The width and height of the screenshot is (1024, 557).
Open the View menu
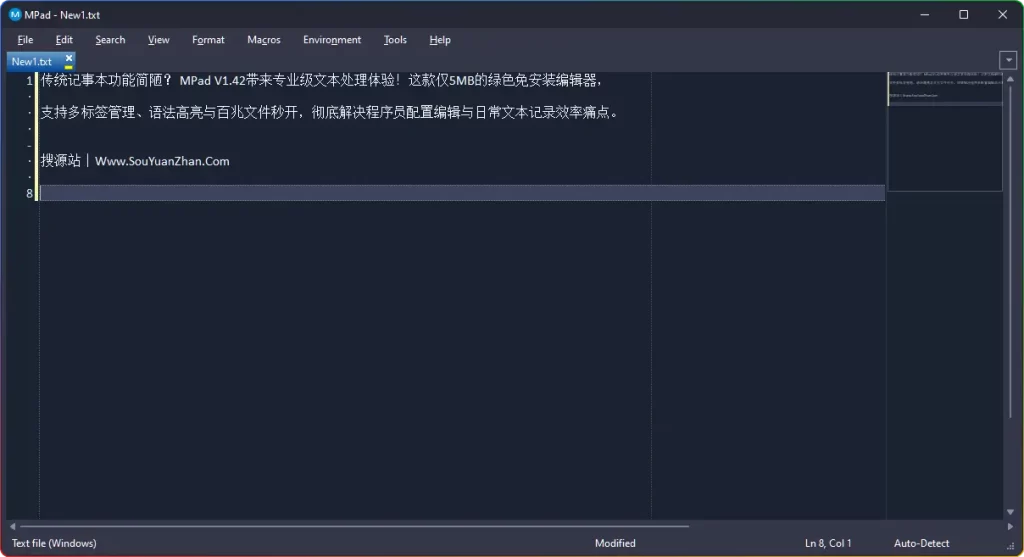point(158,40)
